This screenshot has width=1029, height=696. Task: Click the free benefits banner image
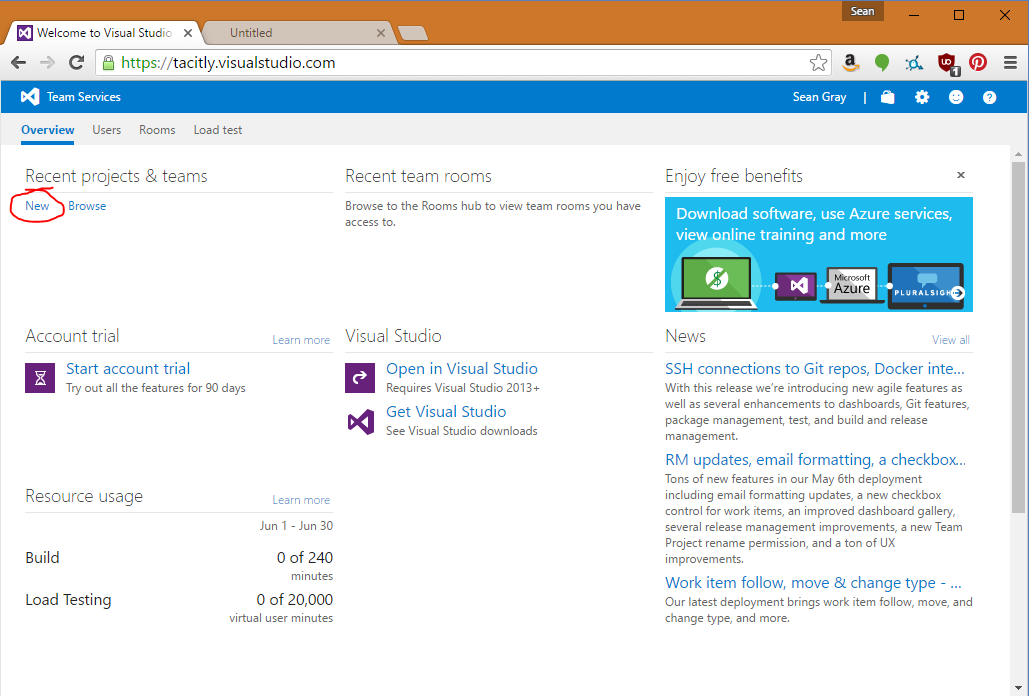[x=818, y=254]
